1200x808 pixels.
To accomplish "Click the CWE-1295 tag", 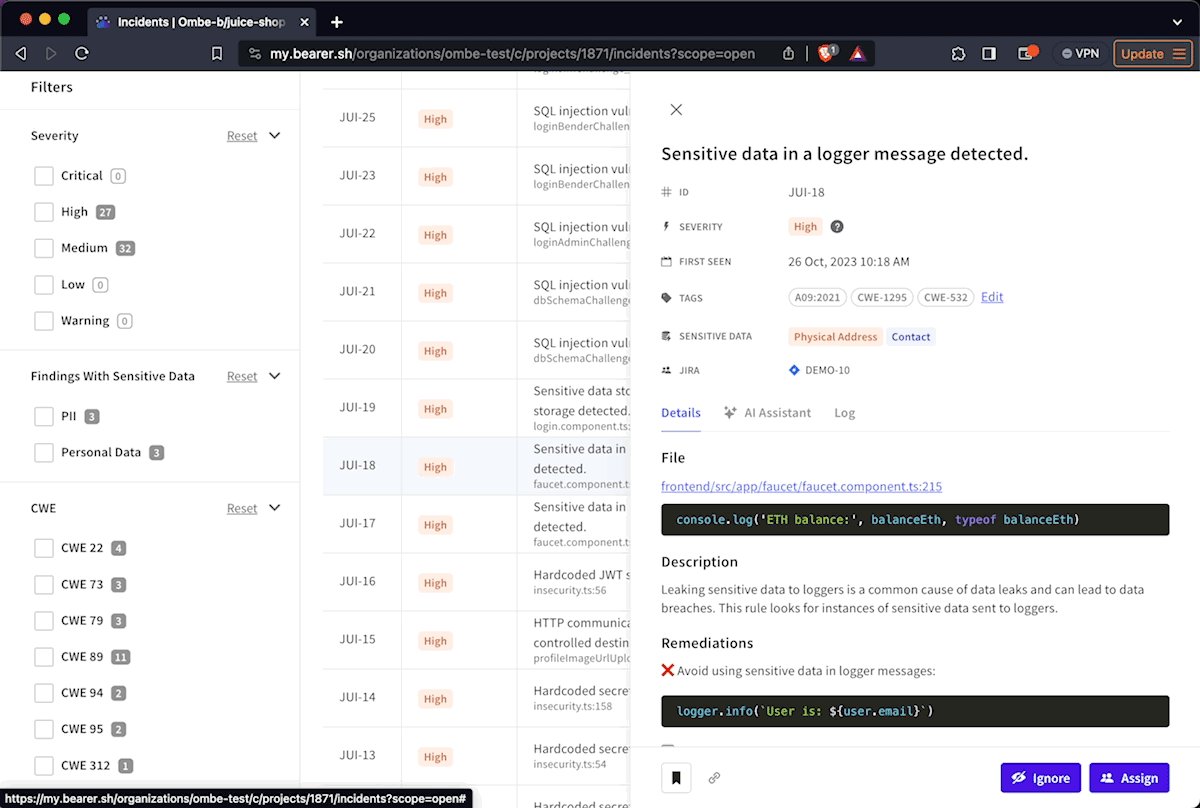I will [x=882, y=297].
